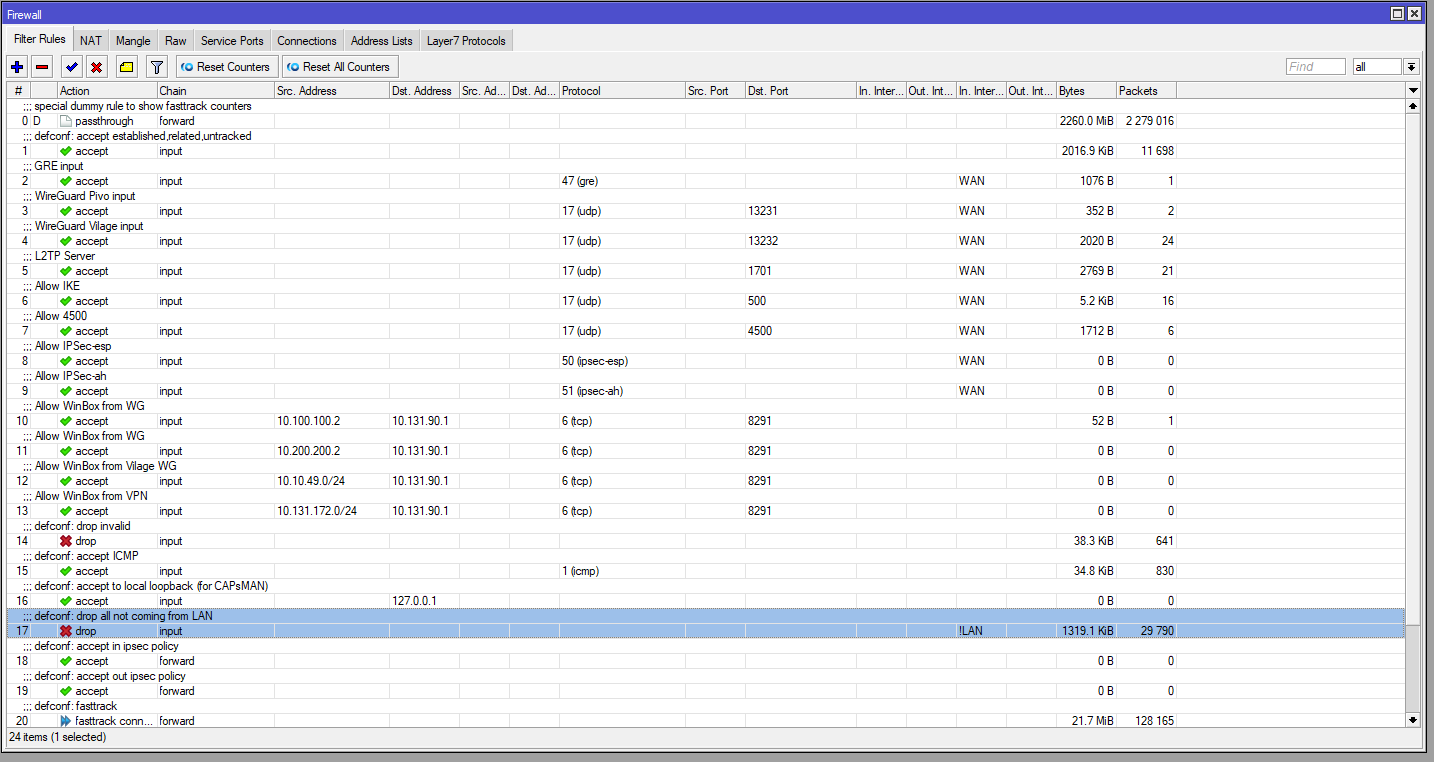The width and height of the screenshot is (1434, 762).
Task: Maximize the Firewall window
Action: pyautogui.click(x=1398, y=14)
